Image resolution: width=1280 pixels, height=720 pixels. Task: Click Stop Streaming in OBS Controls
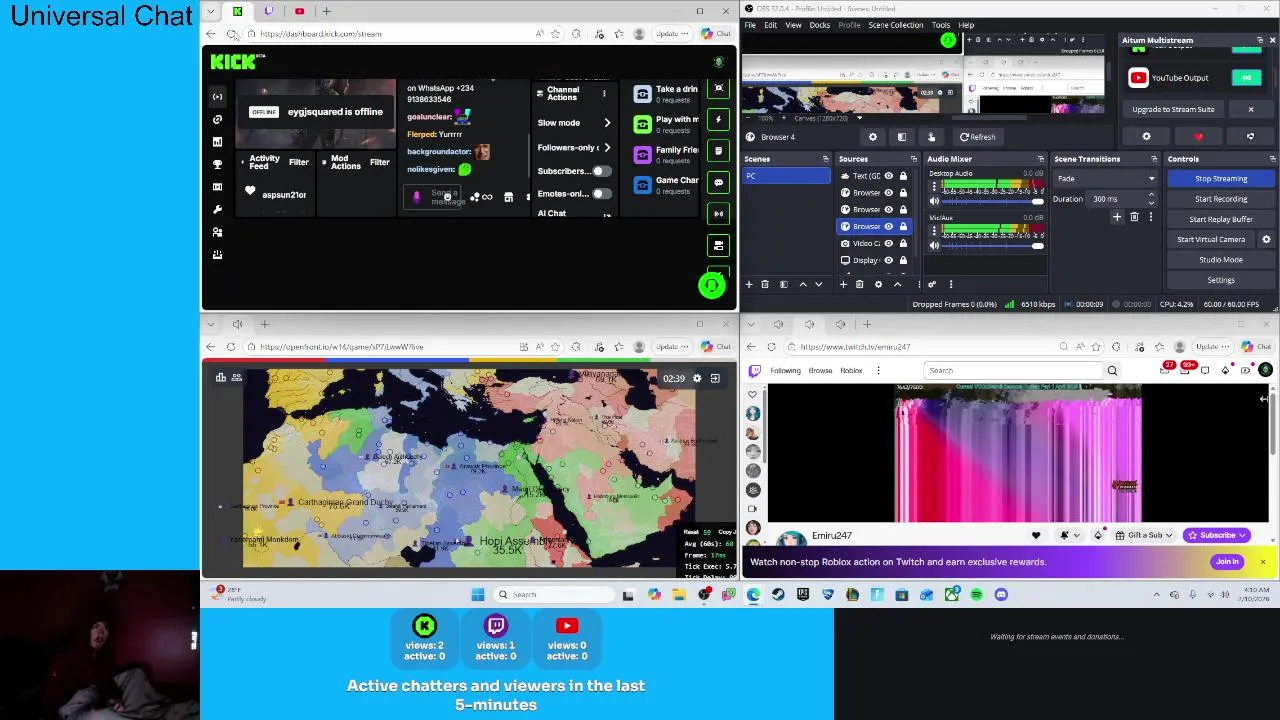pos(1221,178)
